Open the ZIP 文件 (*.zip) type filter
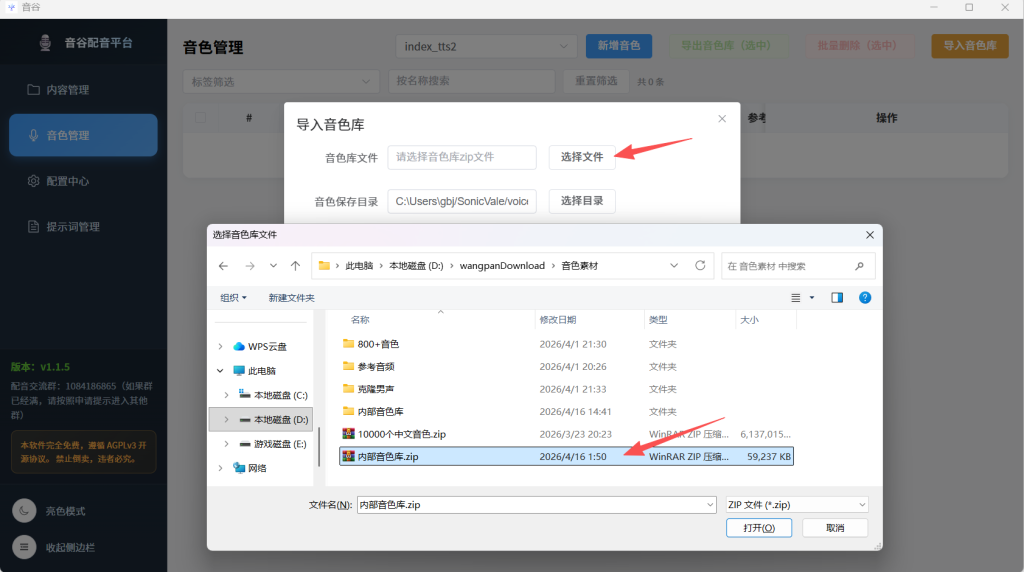Image resolution: width=1024 pixels, height=572 pixels. (797, 505)
